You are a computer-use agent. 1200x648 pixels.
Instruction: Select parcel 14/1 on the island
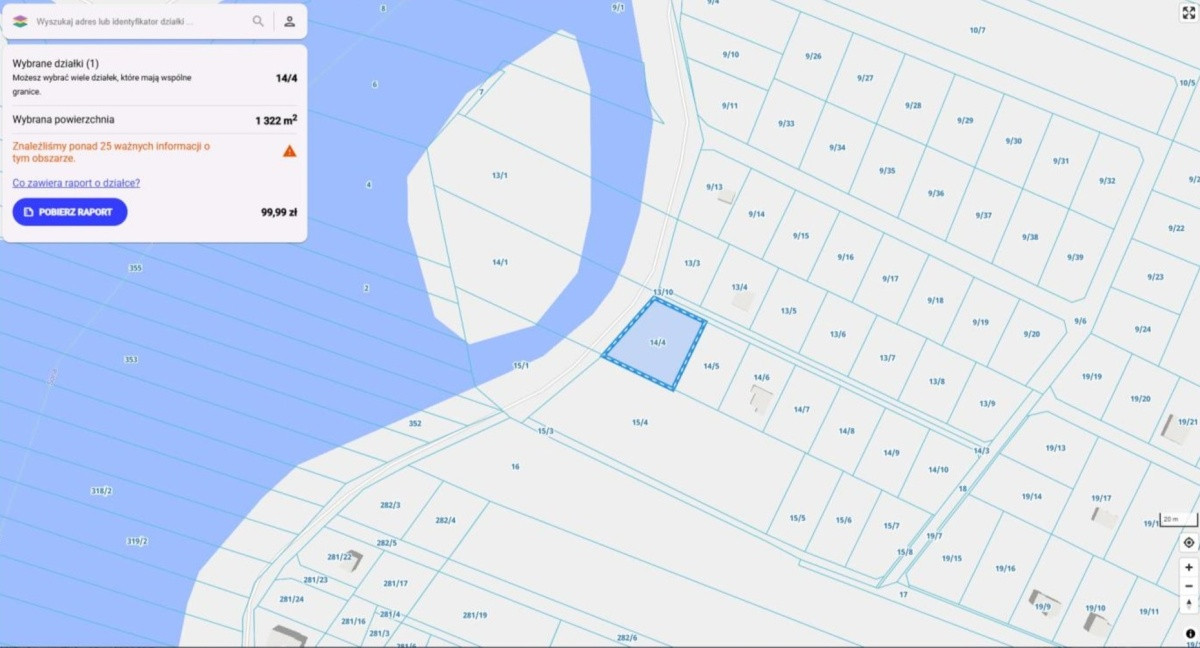pos(500,263)
